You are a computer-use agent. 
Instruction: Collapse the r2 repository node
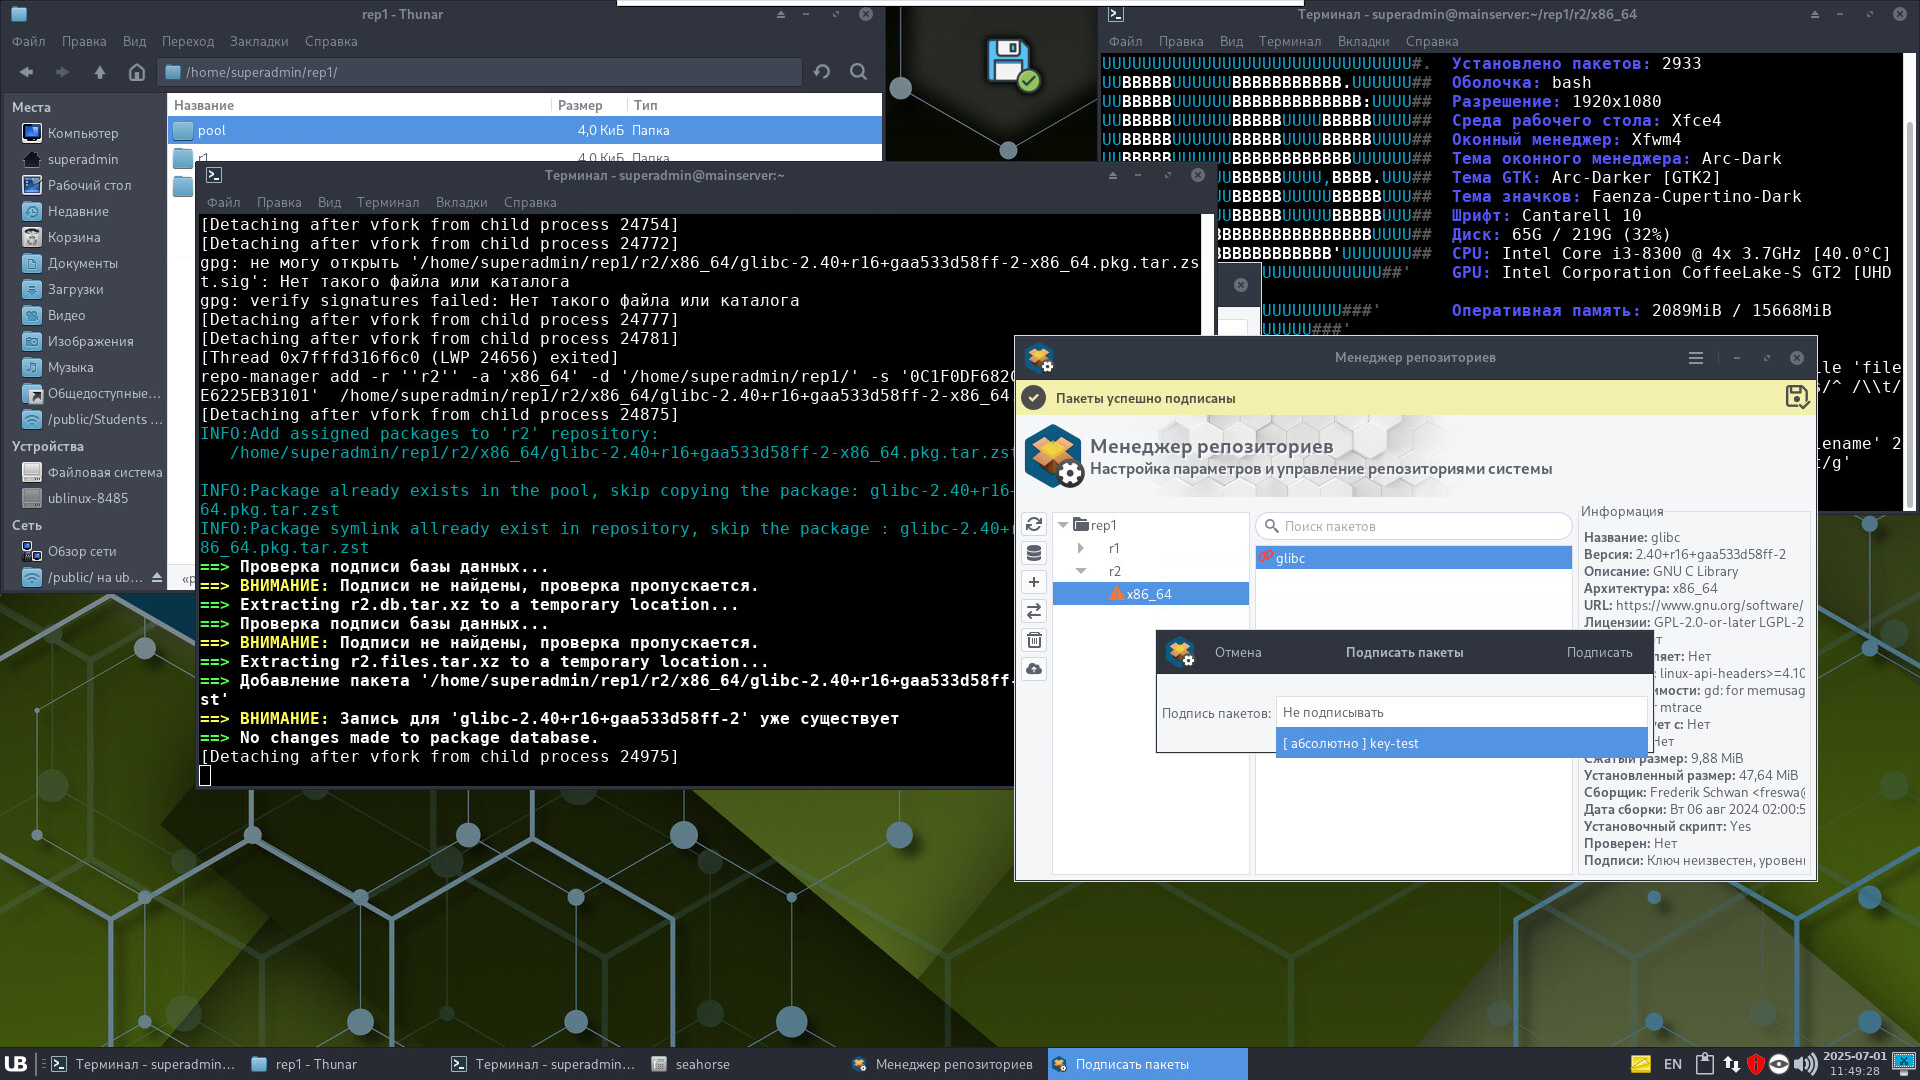[1081, 571]
